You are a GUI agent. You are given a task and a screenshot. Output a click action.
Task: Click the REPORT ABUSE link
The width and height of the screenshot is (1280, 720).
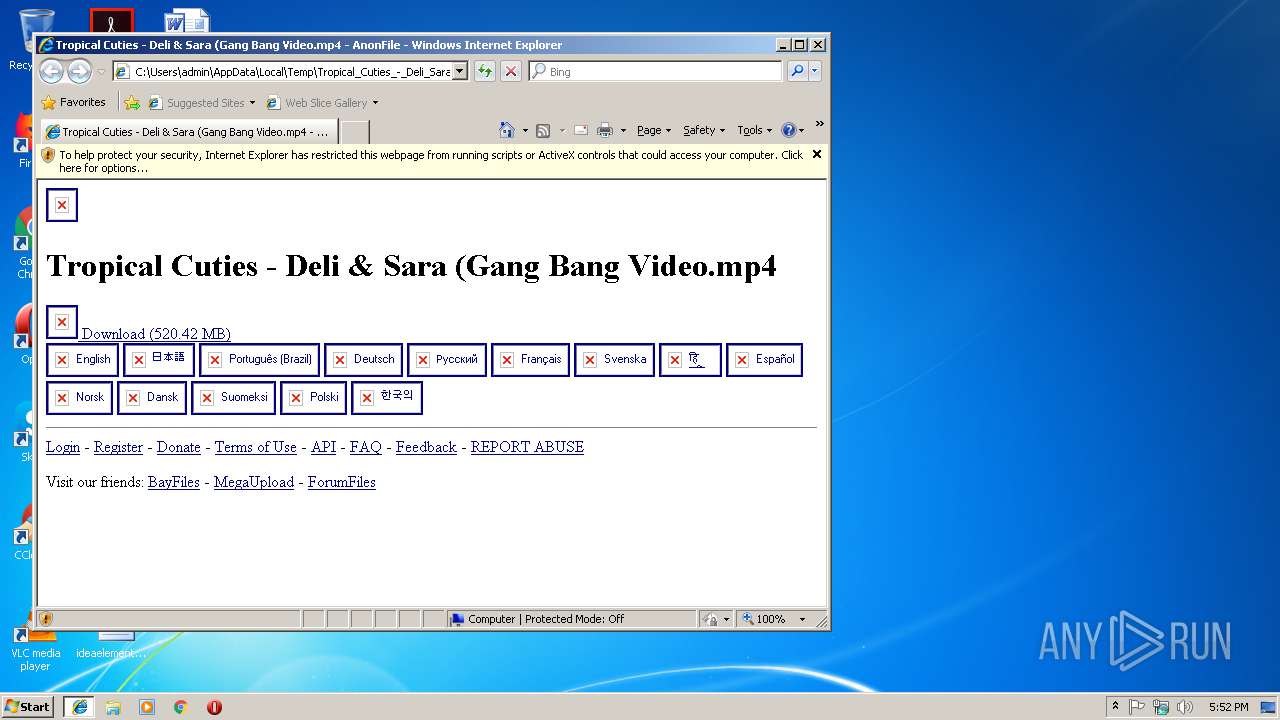pos(527,447)
